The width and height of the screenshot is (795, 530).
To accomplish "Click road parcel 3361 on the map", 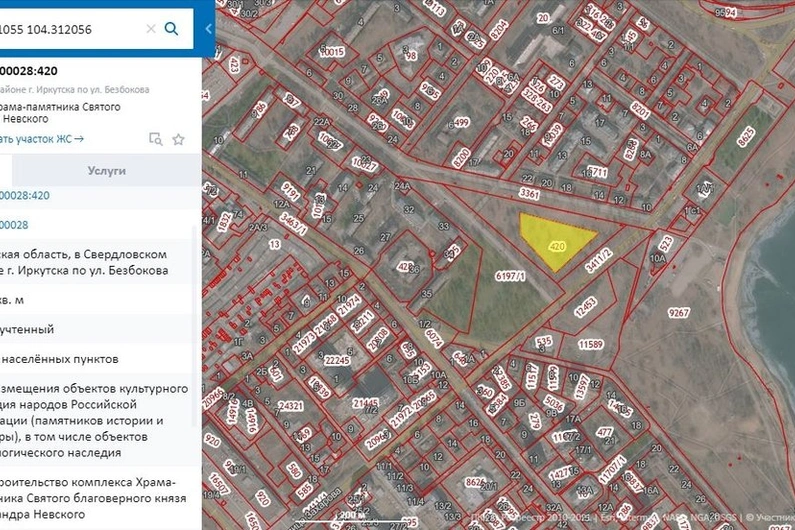I will pos(530,193).
